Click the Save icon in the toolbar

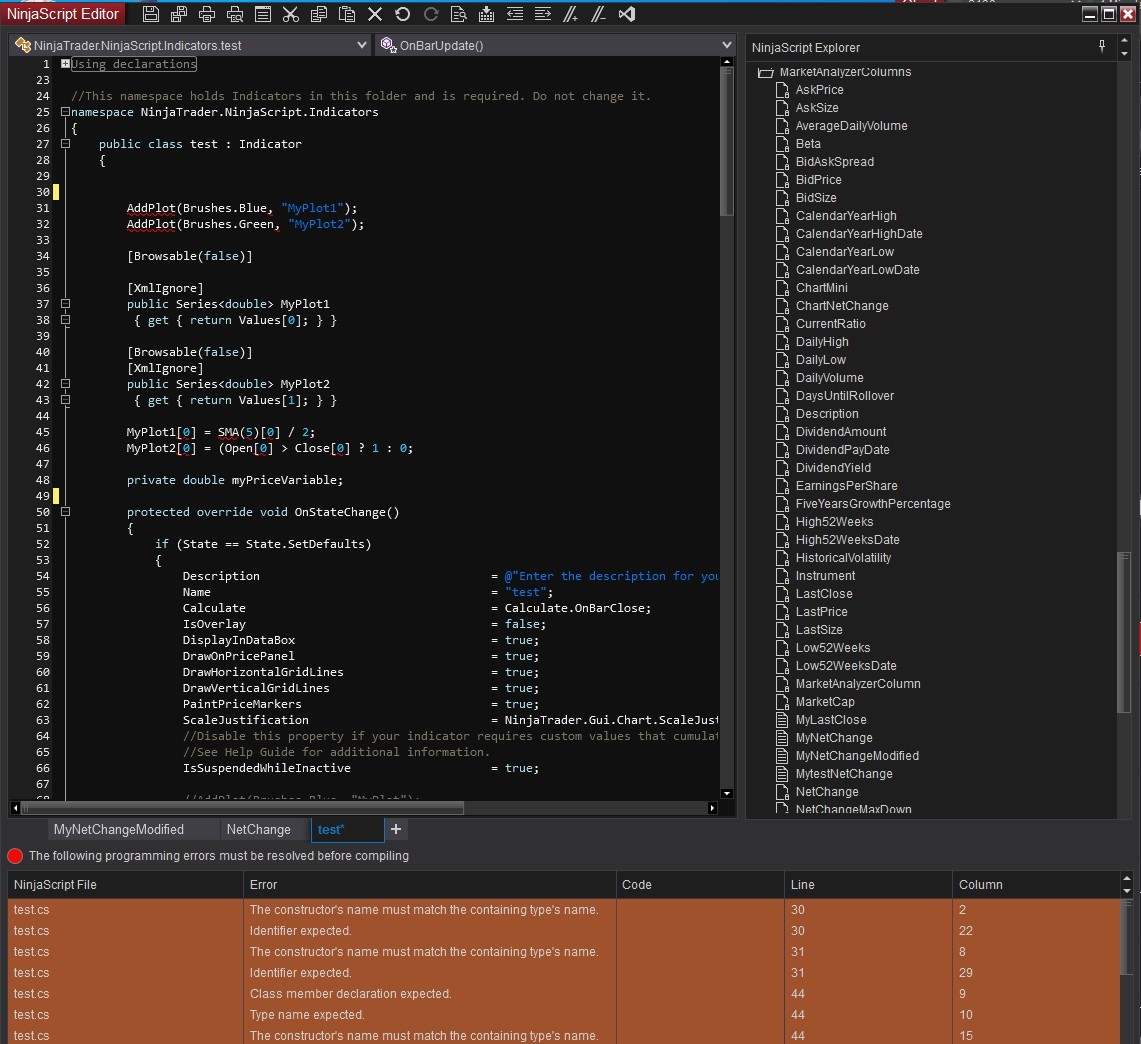click(x=151, y=14)
